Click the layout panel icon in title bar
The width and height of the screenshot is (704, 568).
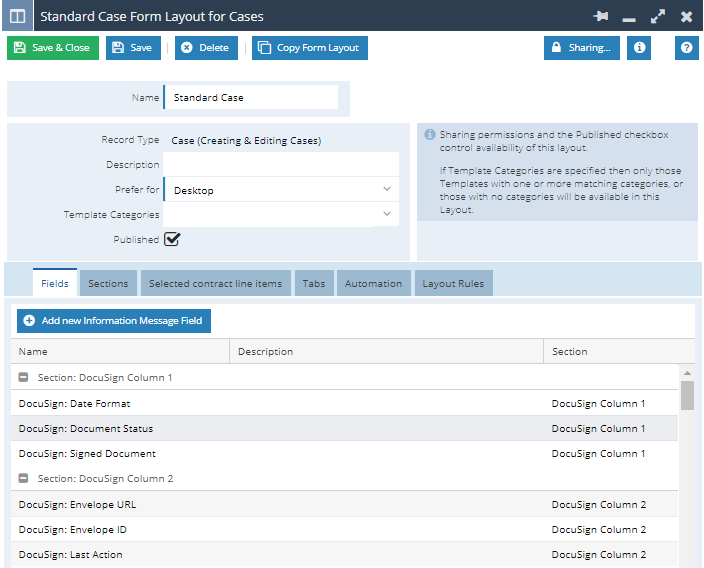click(17, 17)
